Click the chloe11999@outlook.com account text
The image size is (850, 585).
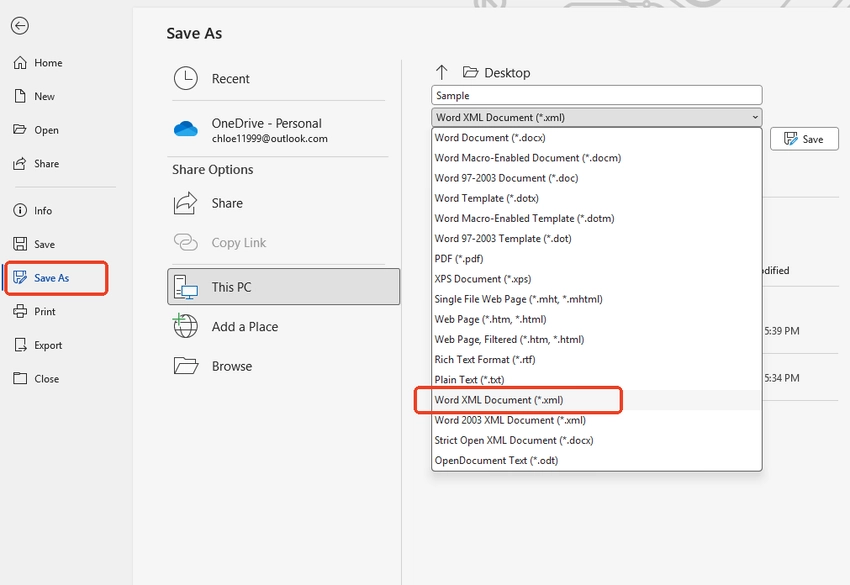(269, 138)
